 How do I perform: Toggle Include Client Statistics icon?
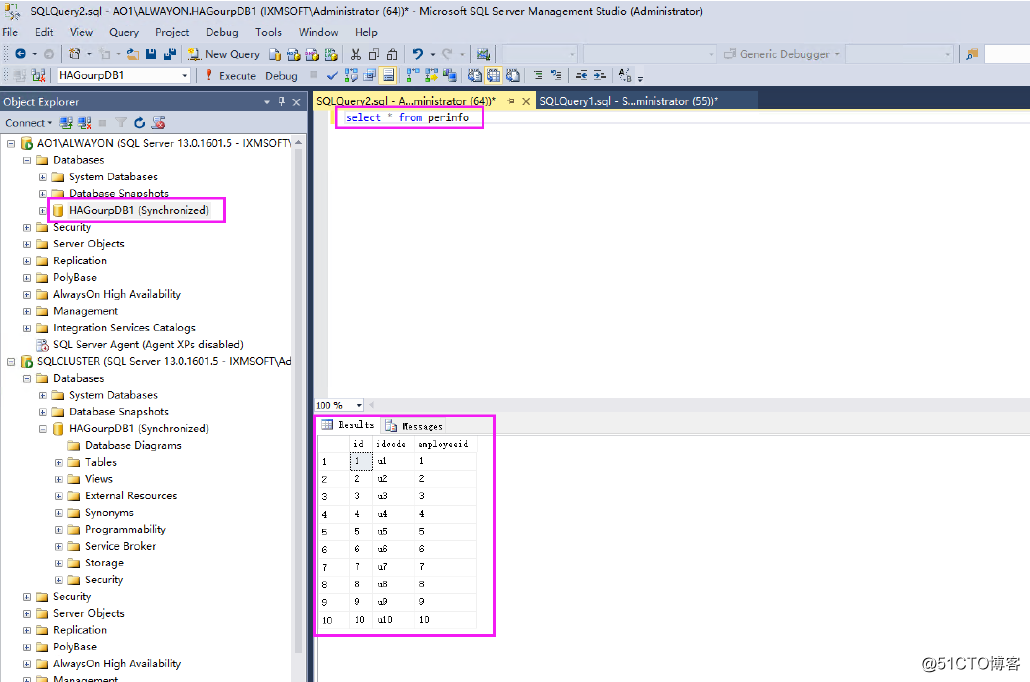click(x=450, y=76)
